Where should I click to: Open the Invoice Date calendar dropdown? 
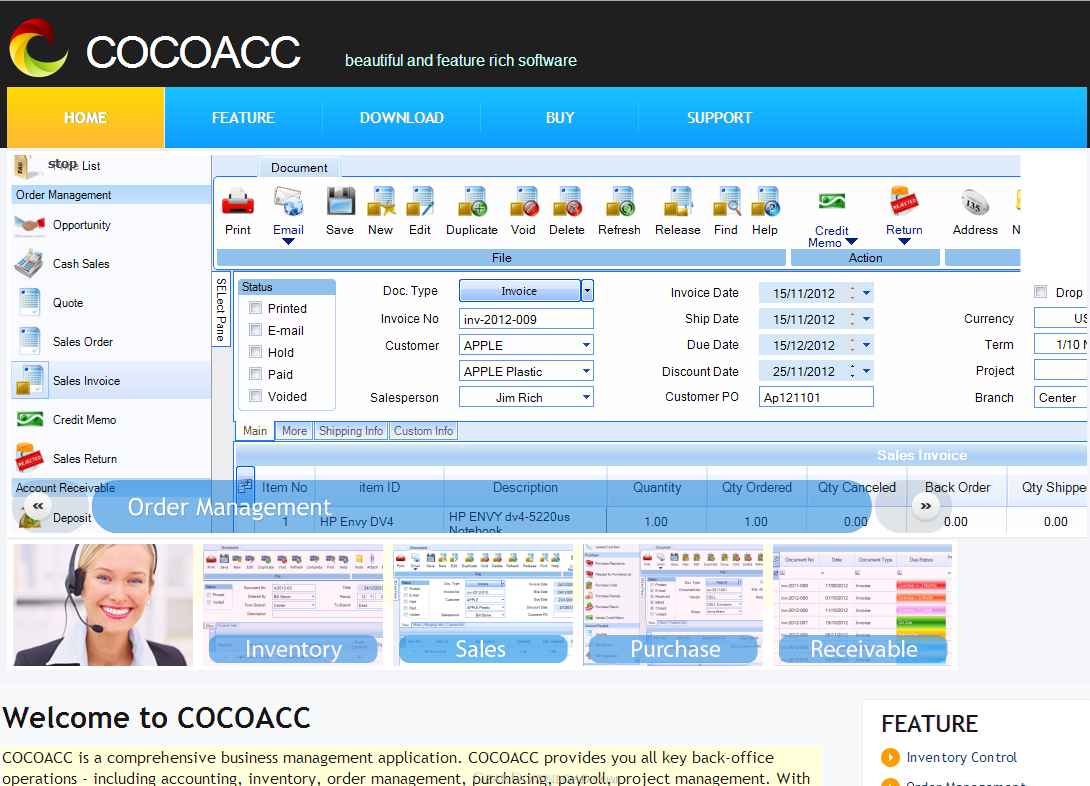point(866,293)
